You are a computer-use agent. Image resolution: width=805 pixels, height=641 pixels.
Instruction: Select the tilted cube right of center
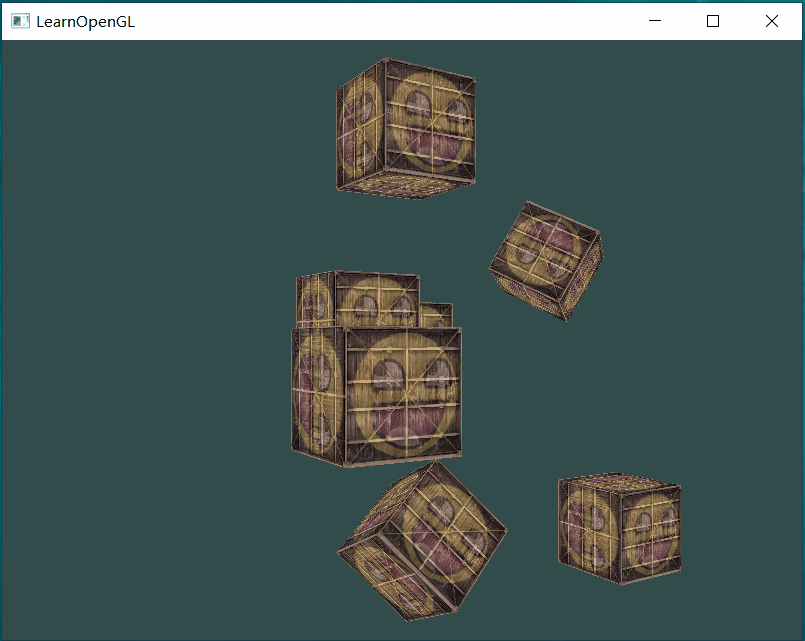click(x=545, y=260)
